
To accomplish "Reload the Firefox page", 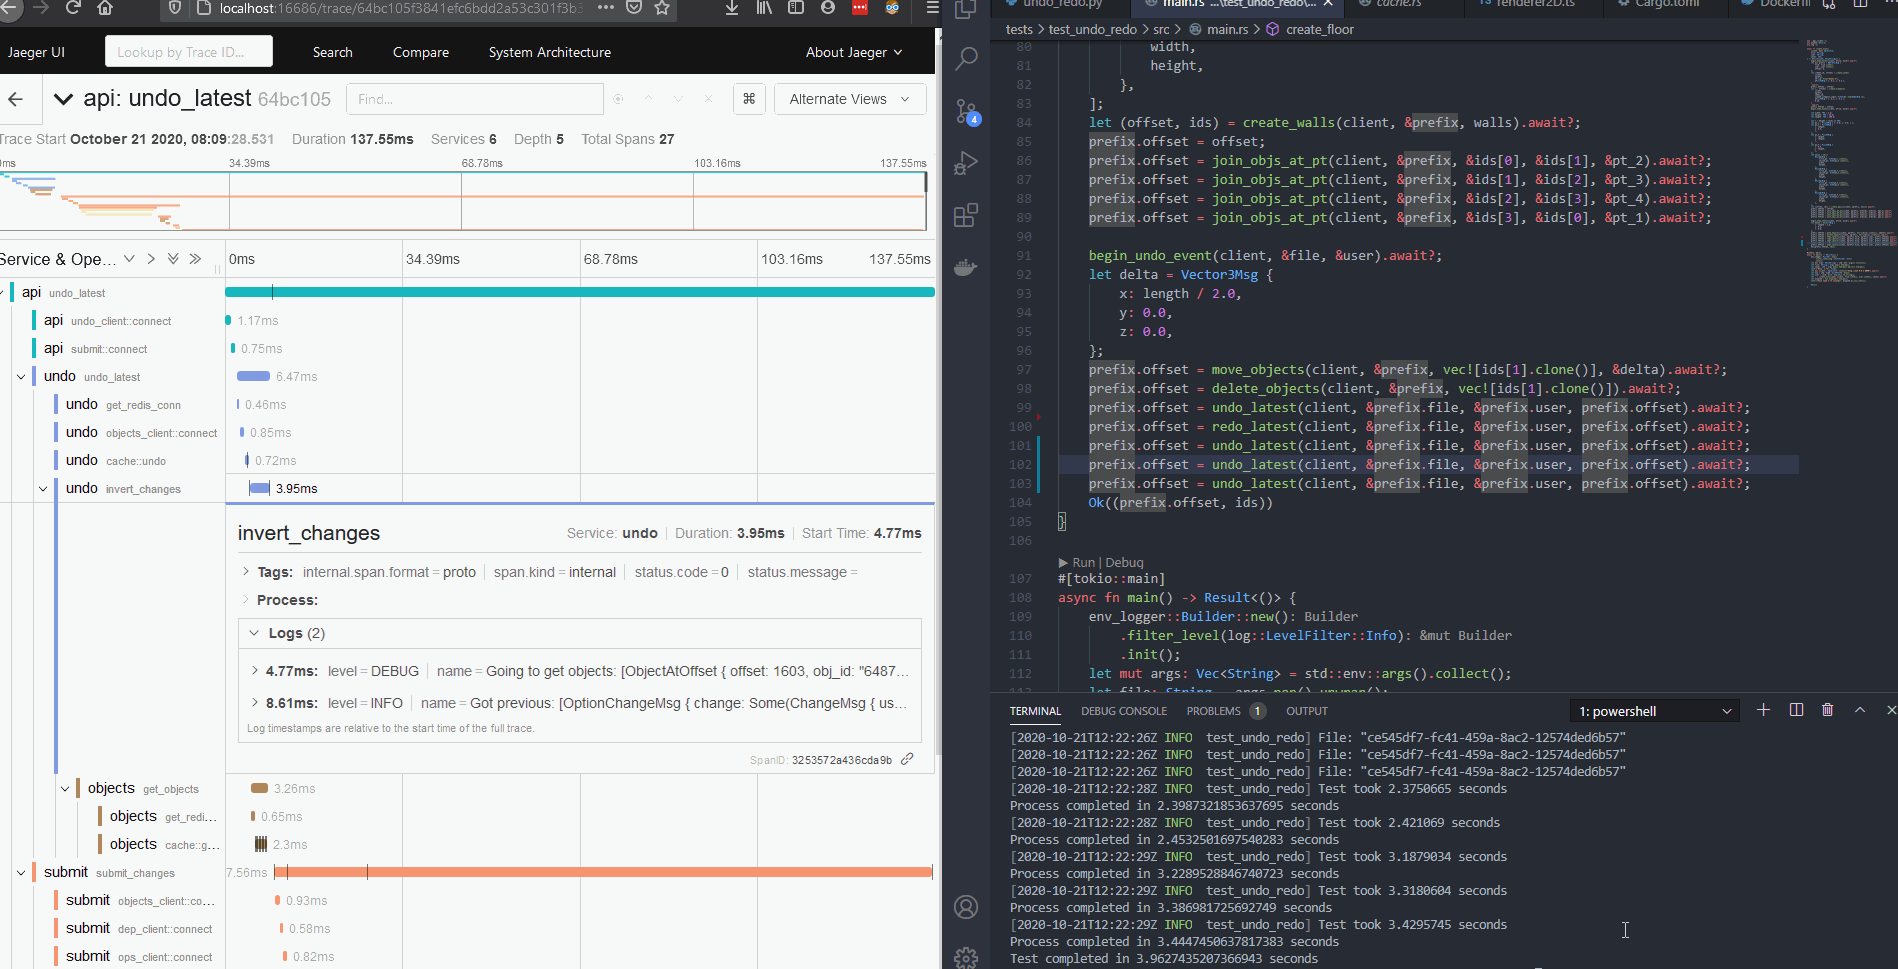I will click(x=73, y=7).
